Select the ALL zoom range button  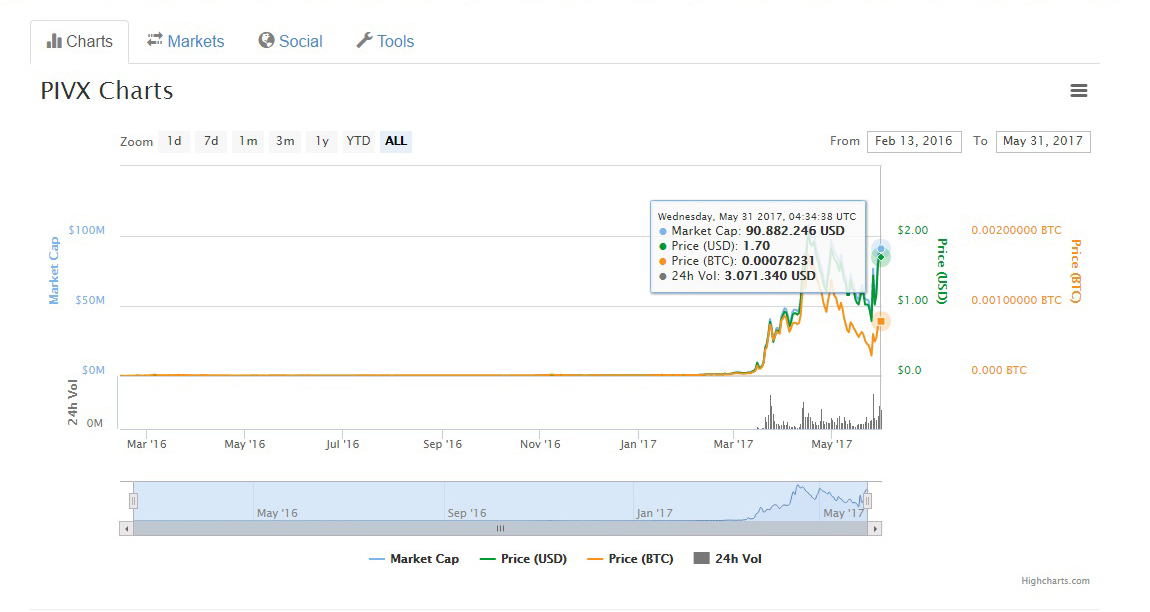click(396, 141)
